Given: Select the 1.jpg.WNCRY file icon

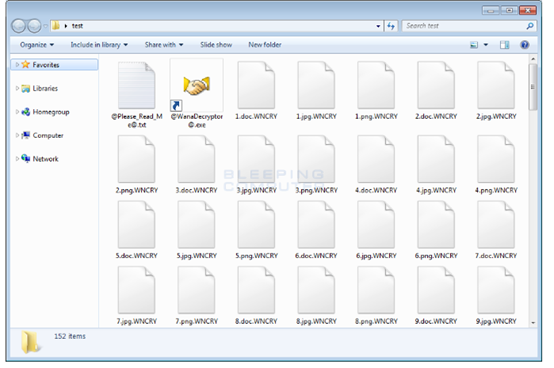Looking at the screenshot, I should click(x=316, y=85).
